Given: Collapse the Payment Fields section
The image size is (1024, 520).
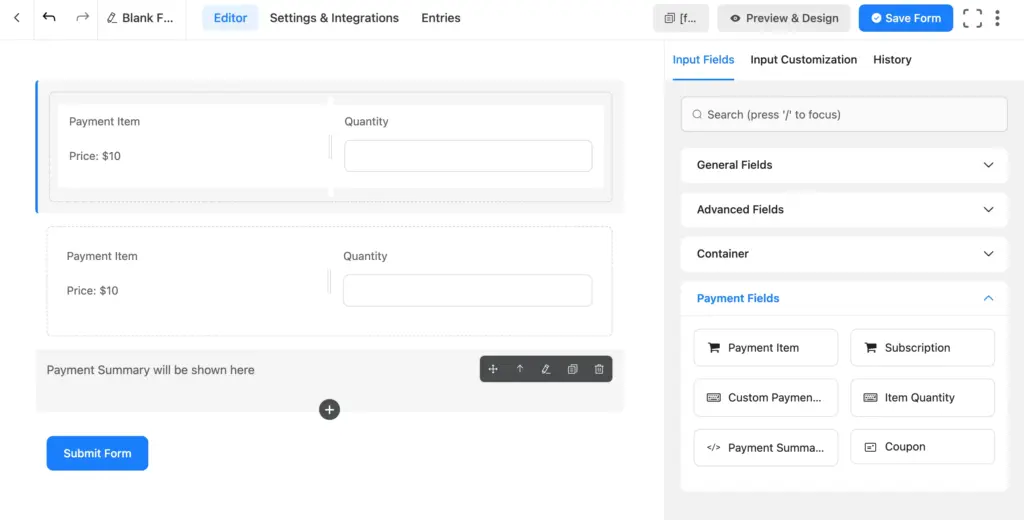Looking at the screenshot, I should [x=844, y=299].
